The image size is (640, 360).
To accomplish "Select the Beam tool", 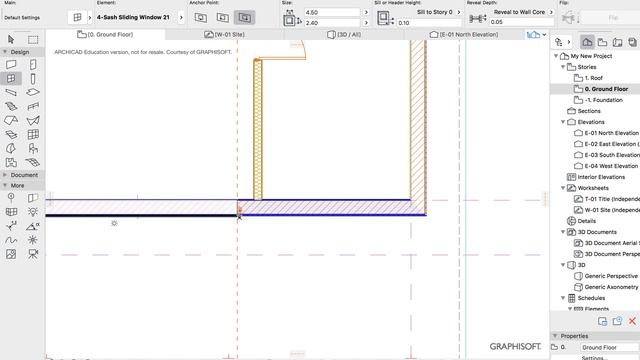I will (x=11, y=92).
